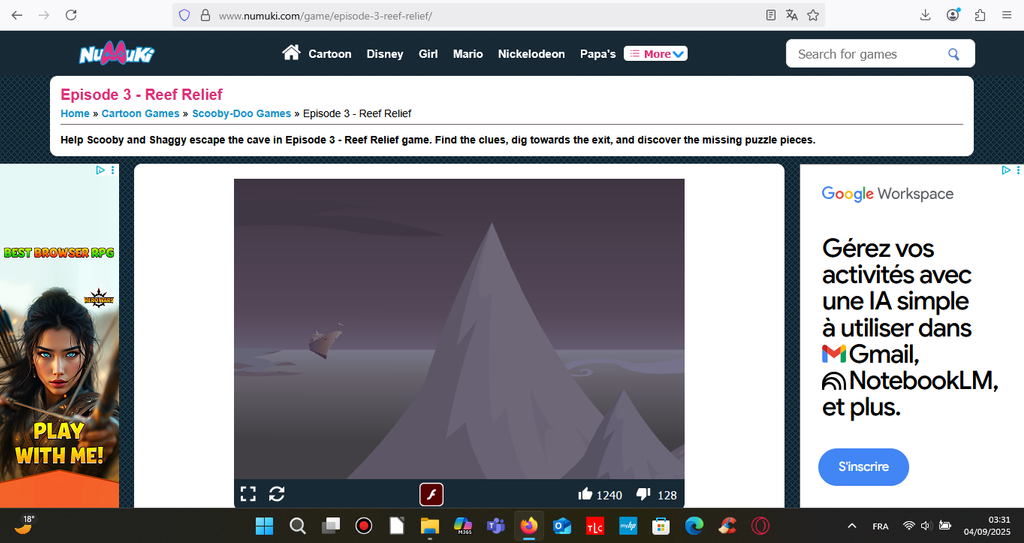
Task: Click the search magnifier icon
Action: coord(954,54)
